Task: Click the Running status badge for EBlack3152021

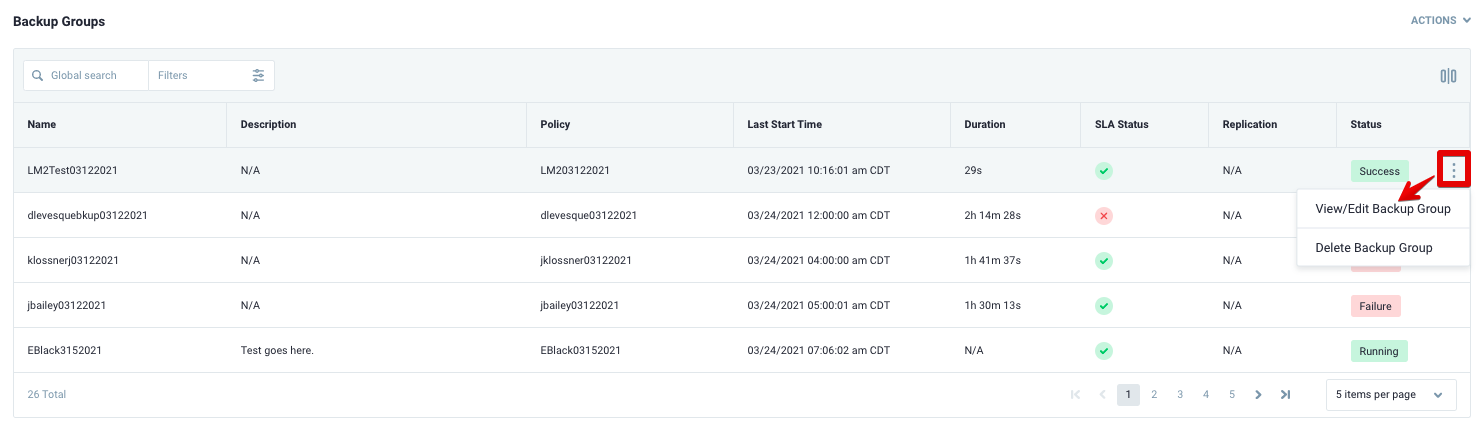Action: point(1379,351)
